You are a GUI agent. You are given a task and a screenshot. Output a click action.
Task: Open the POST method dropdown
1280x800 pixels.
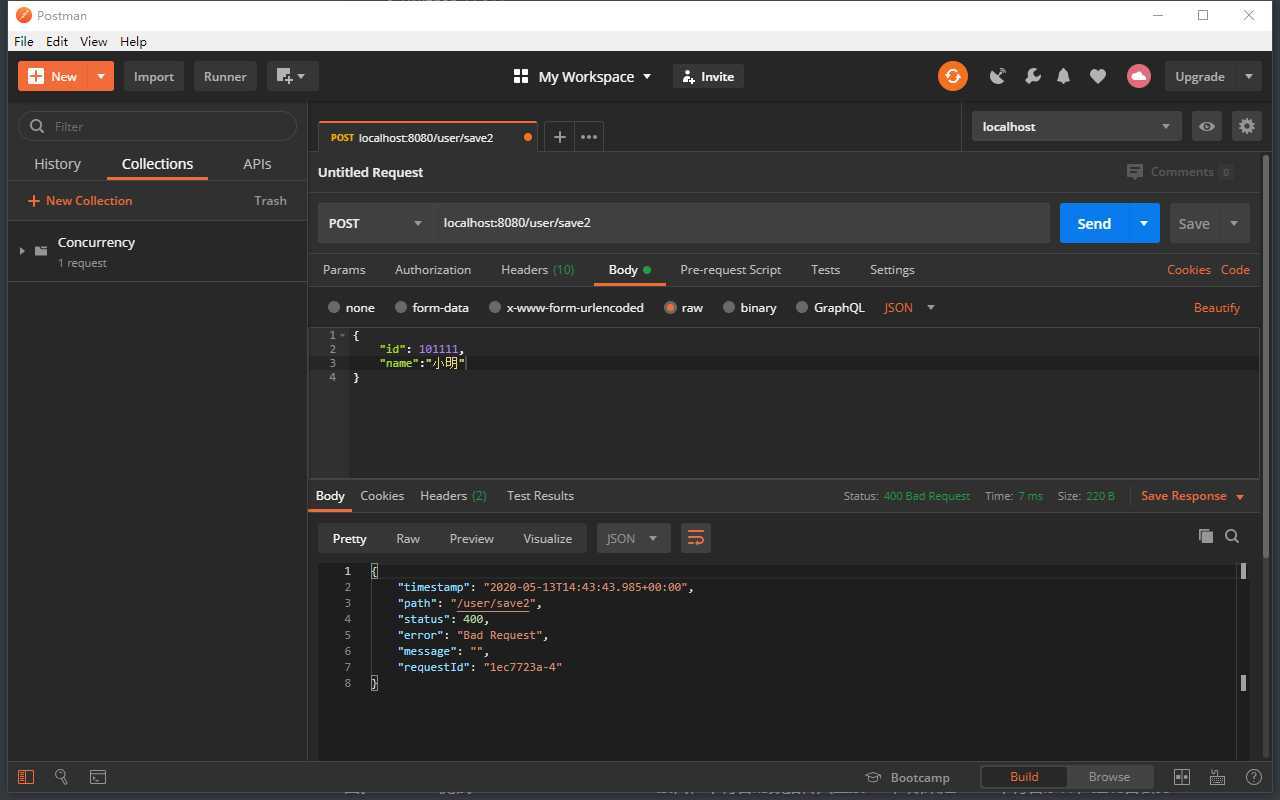pyautogui.click(x=375, y=223)
